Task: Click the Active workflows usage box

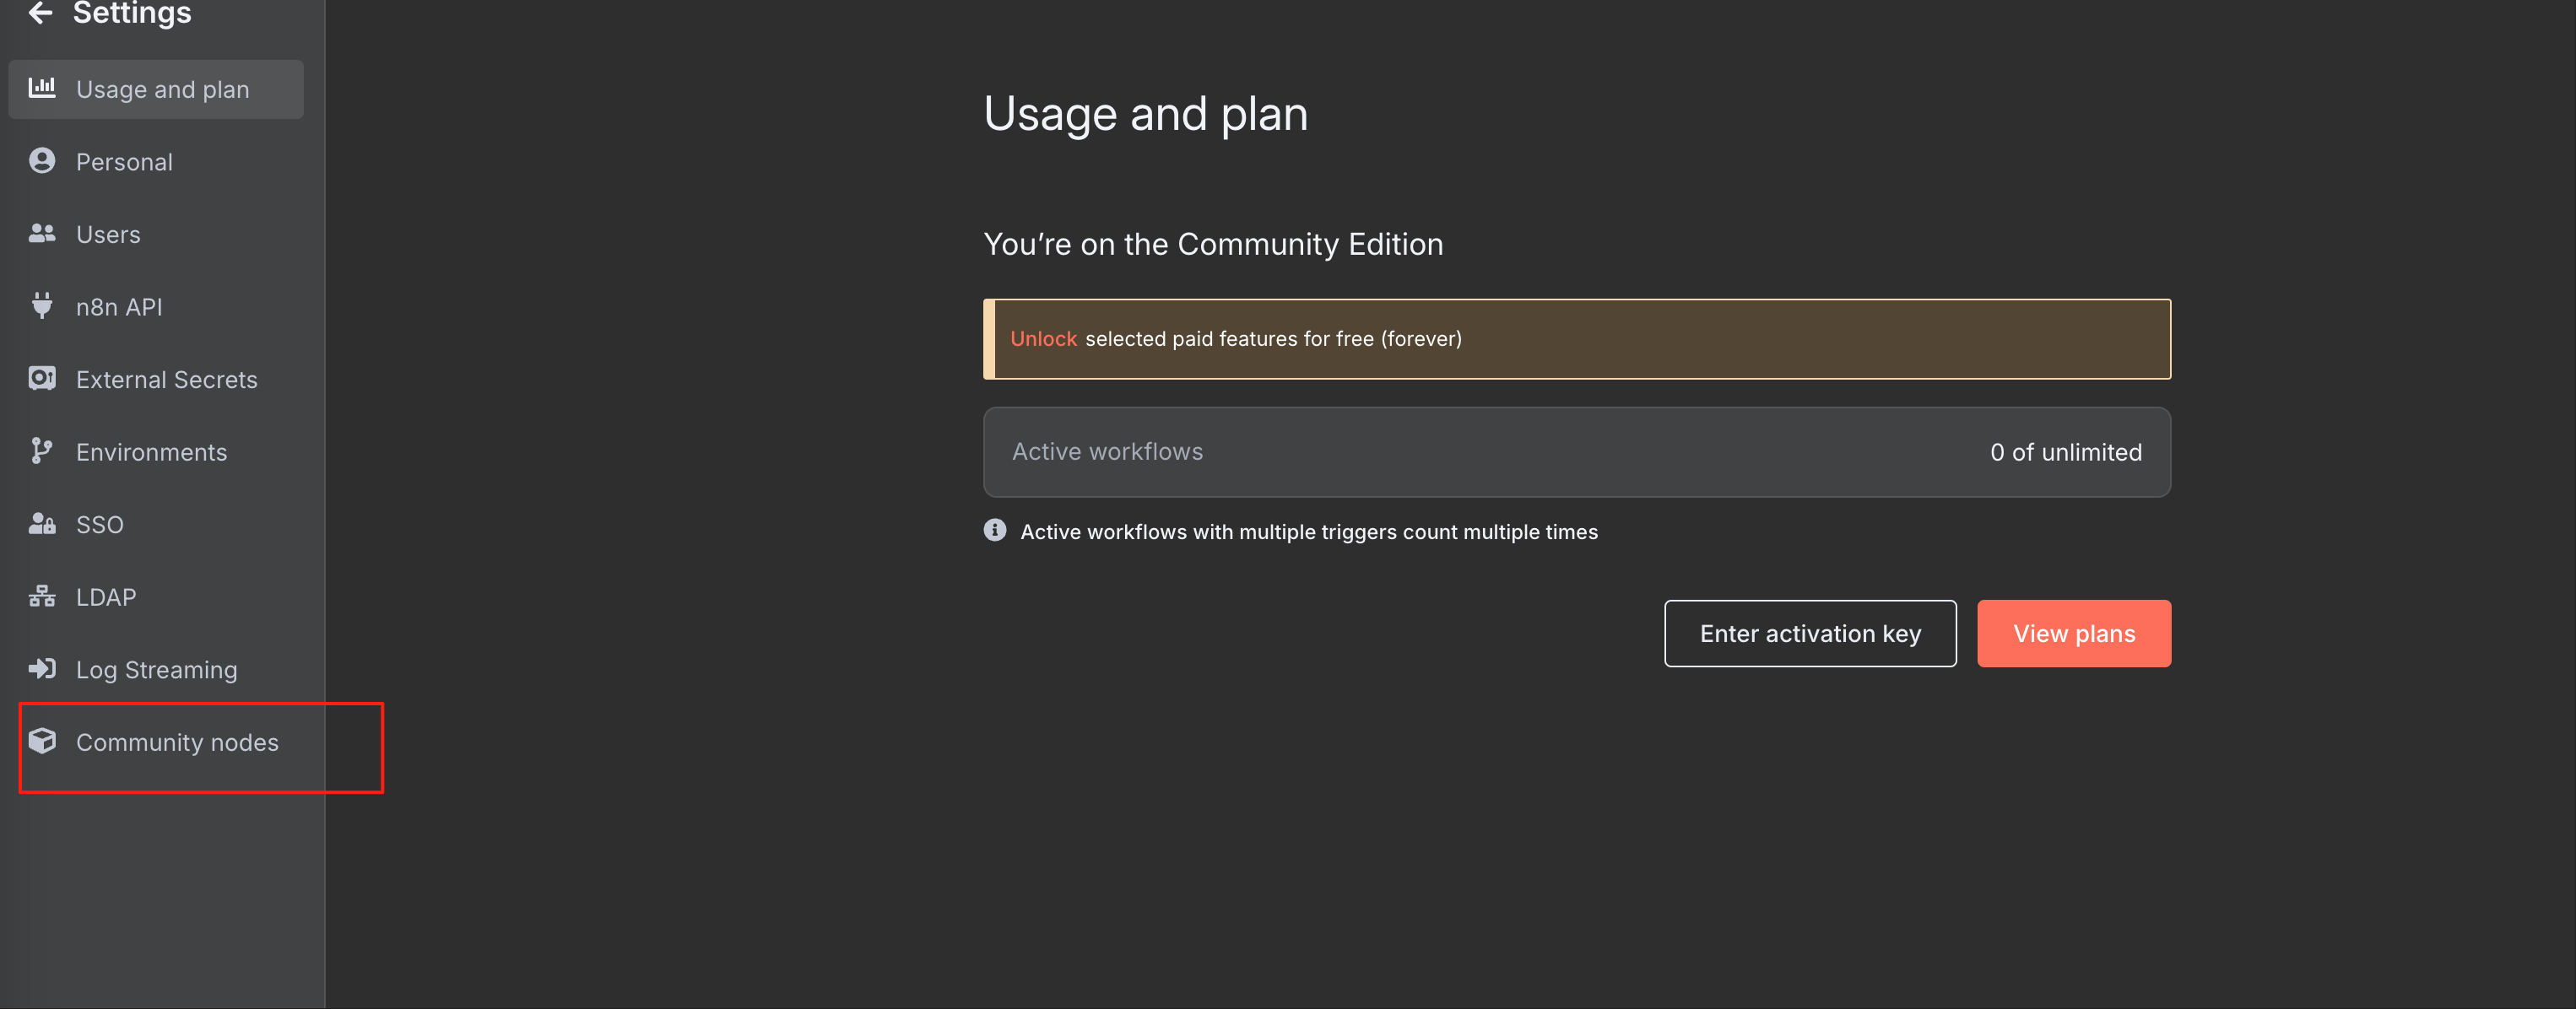Action: click(x=1576, y=452)
